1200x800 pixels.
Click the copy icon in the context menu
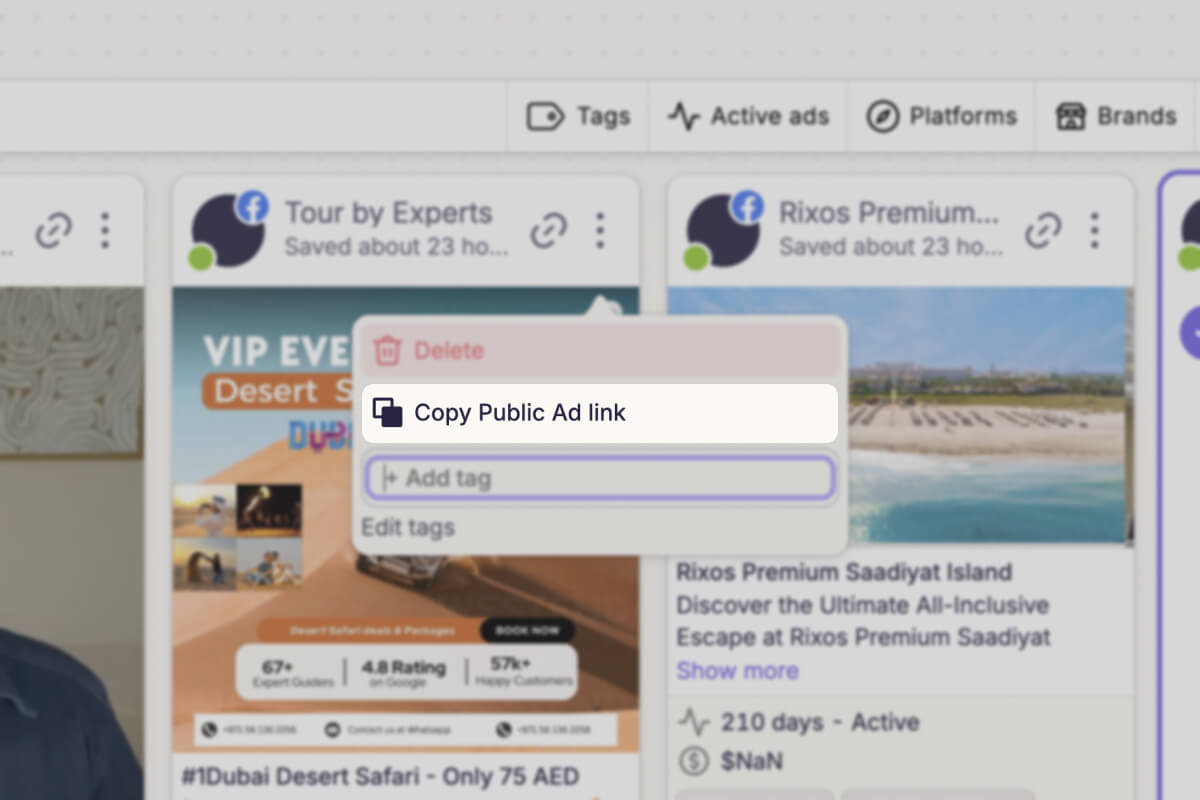[387, 412]
